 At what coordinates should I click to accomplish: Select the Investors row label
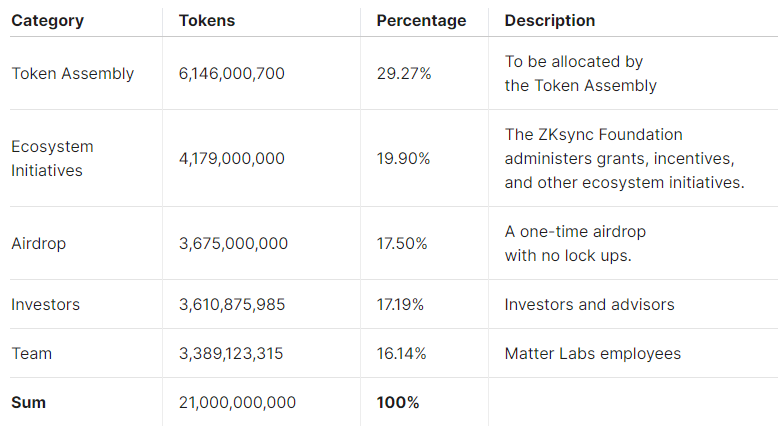(46, 304)
